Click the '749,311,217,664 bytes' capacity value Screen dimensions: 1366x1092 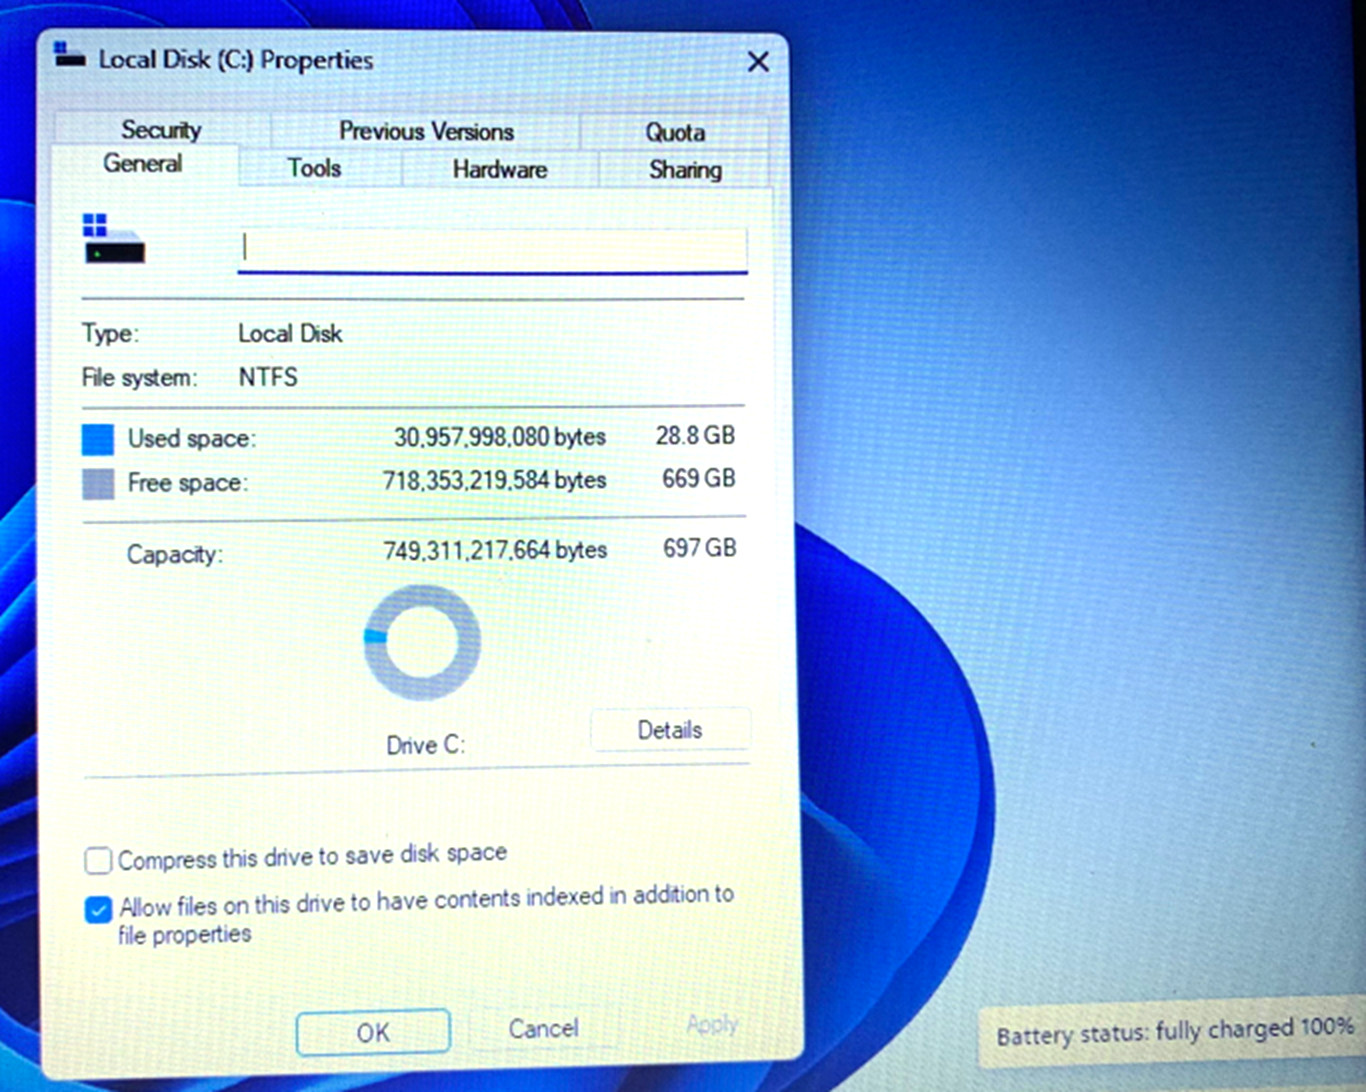pyautogui.click(x=495, y=550)
